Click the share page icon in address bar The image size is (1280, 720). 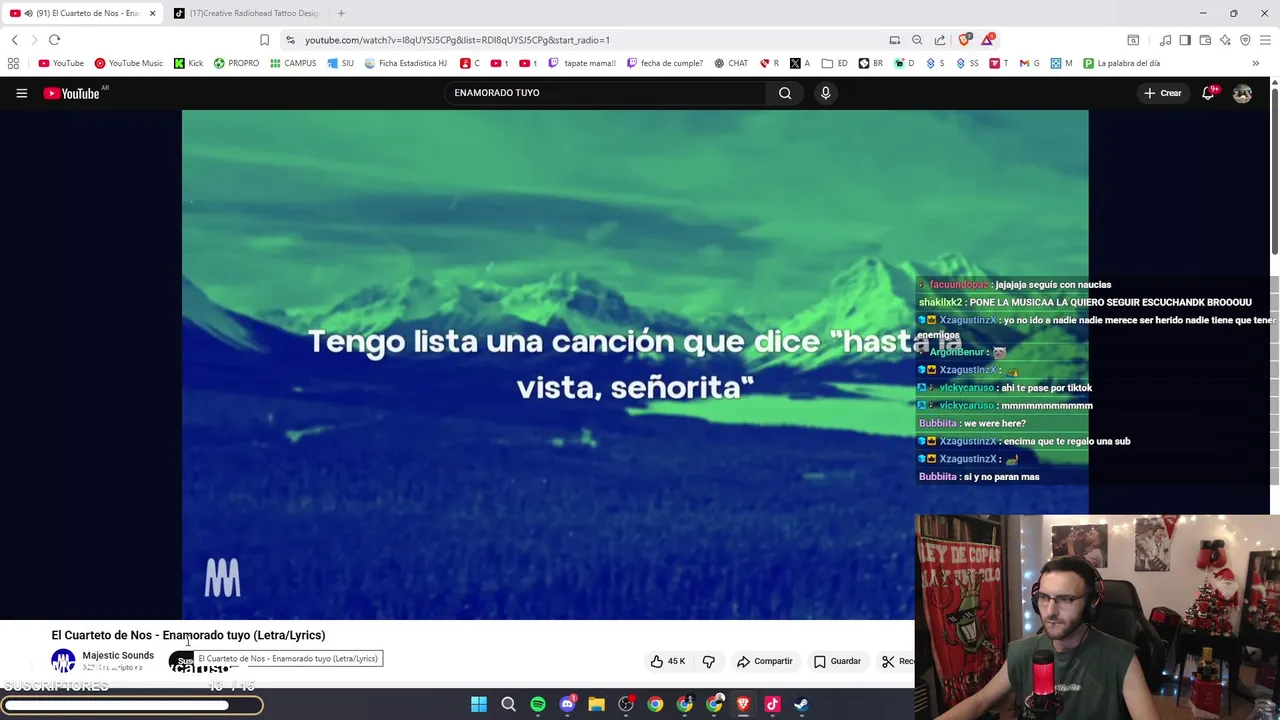(x=940, y=40)
